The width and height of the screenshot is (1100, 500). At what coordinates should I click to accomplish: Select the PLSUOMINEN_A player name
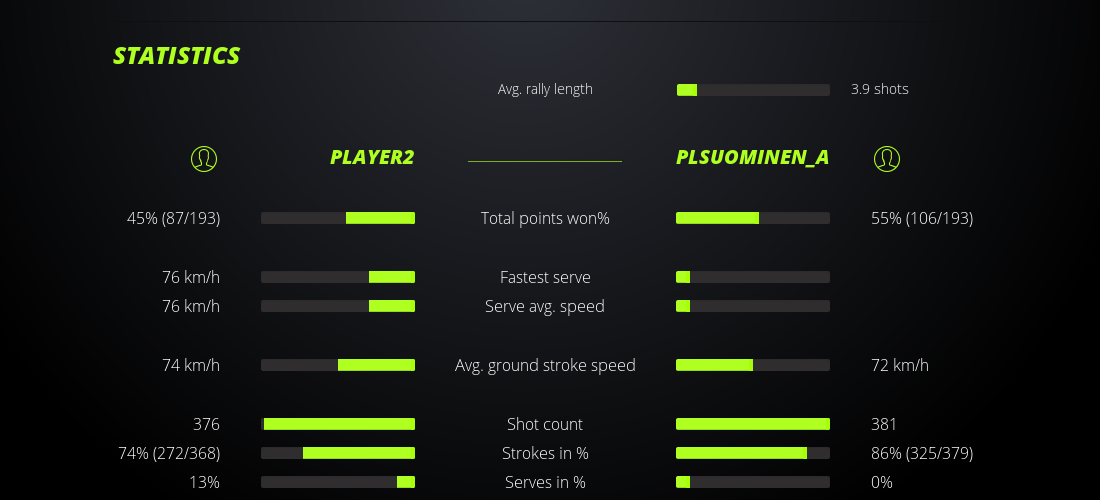(752, 157)
